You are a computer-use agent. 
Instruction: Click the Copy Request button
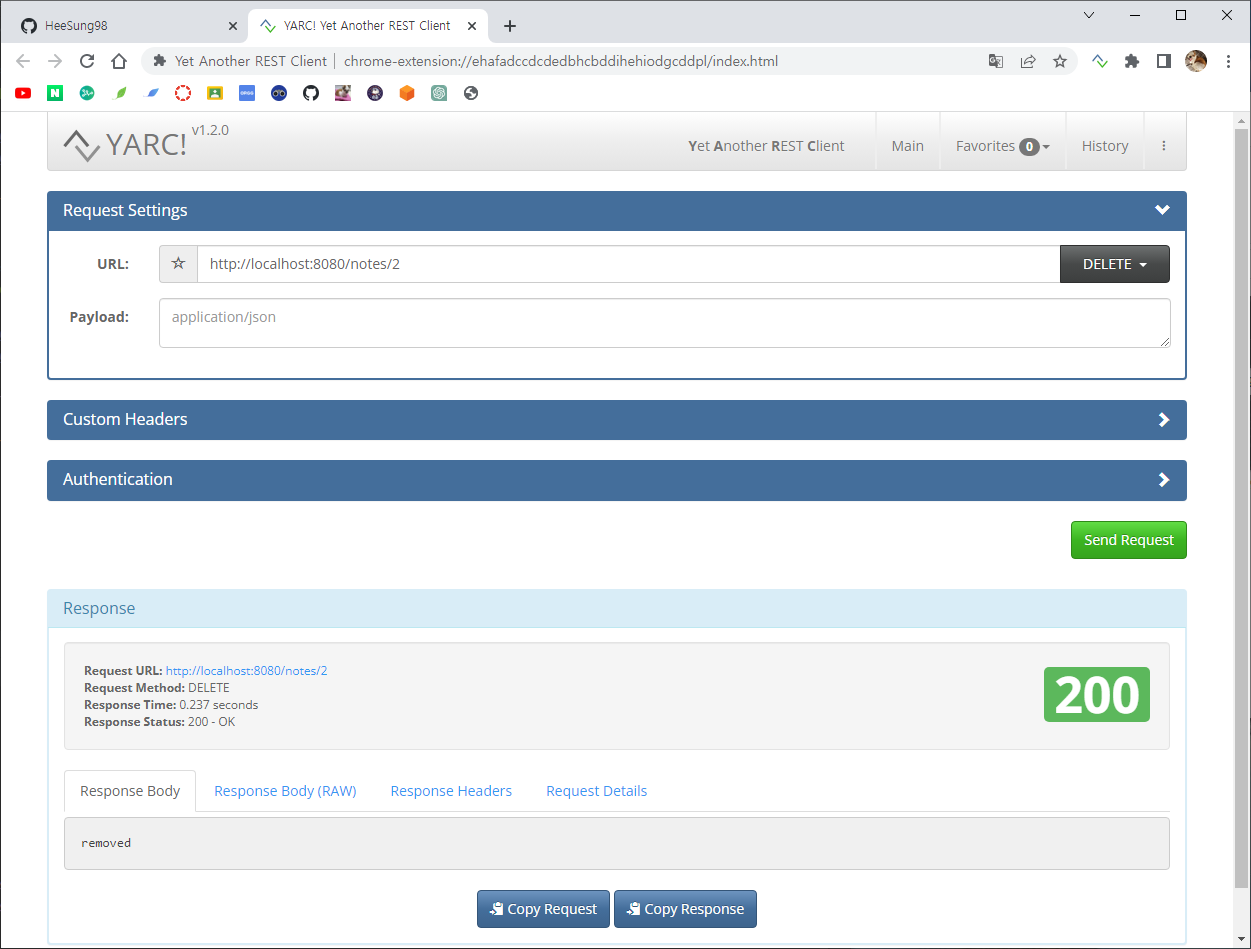tap(543, 909)
